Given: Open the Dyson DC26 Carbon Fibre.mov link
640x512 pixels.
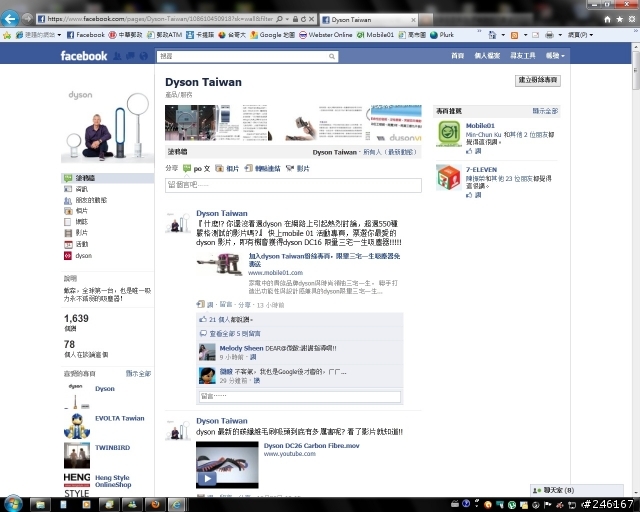Looking at the screenshot, I should point(311,445).
